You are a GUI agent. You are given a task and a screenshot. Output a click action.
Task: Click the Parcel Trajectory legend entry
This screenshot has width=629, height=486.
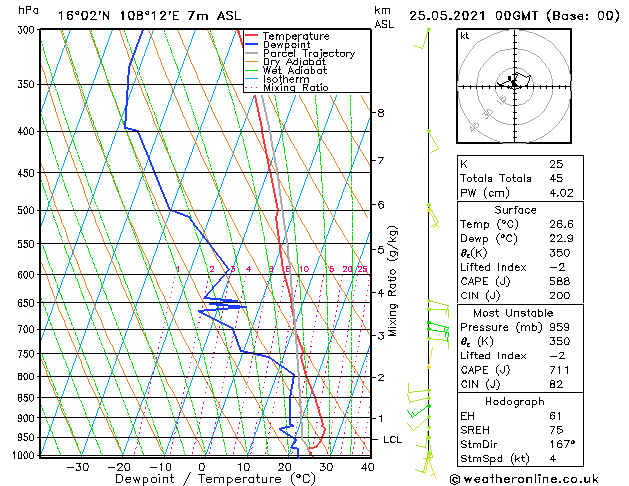(x=309, y=53)
